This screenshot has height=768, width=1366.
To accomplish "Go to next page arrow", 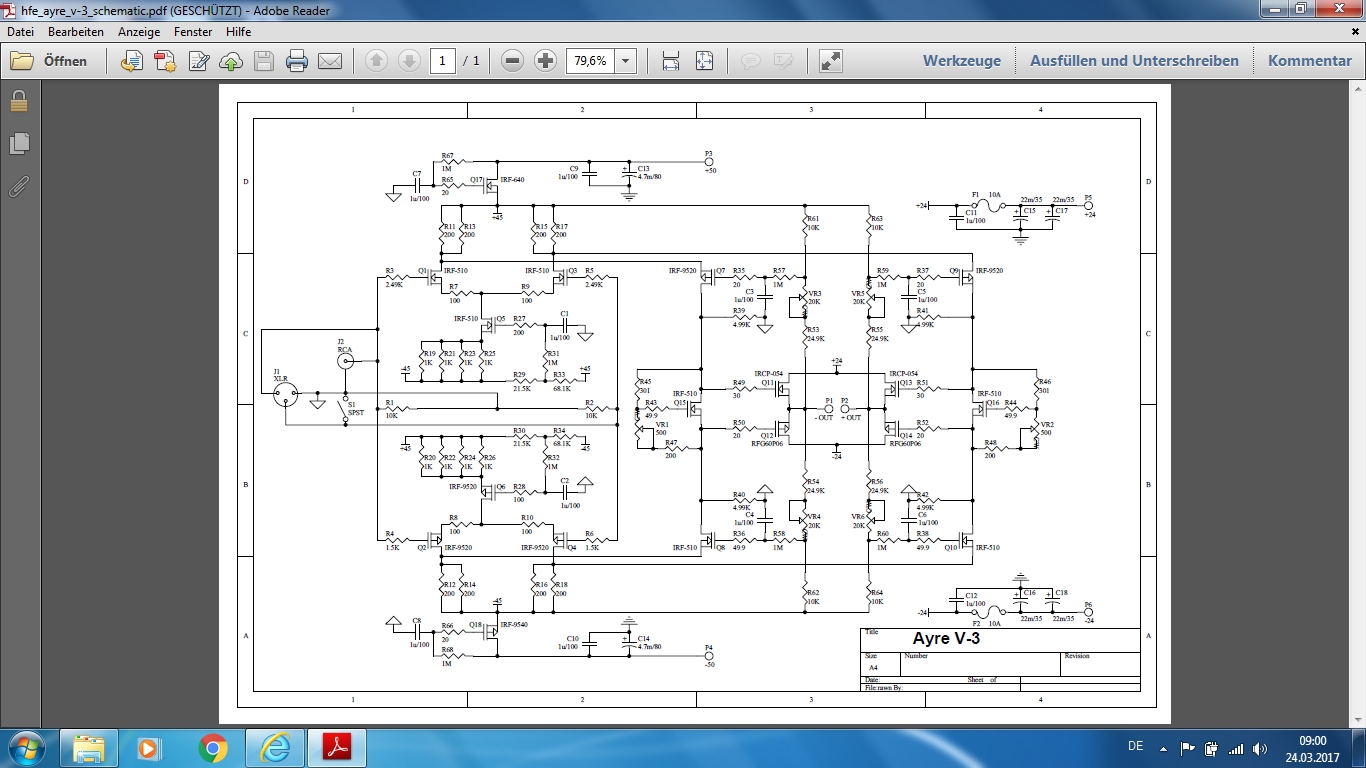I will tap(409, 61).
